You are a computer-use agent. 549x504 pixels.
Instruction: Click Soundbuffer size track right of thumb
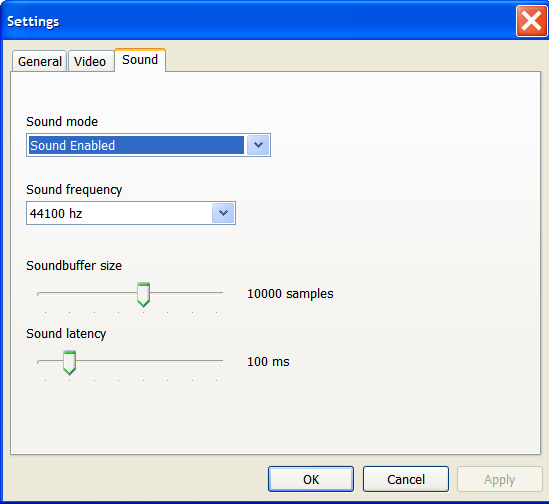[186, 293]
